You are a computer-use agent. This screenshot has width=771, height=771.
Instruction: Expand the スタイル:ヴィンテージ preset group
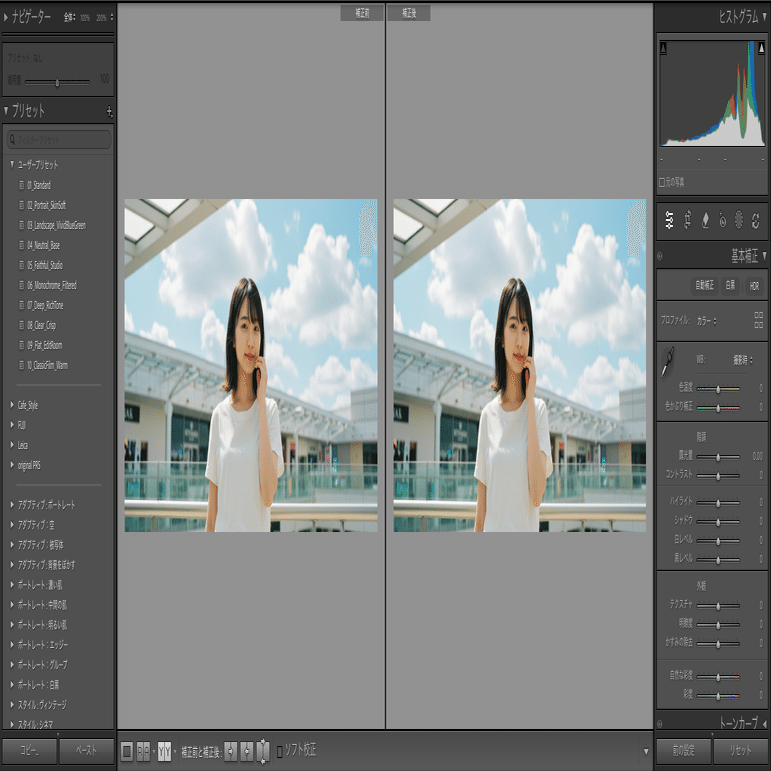[x=12, y=705]
